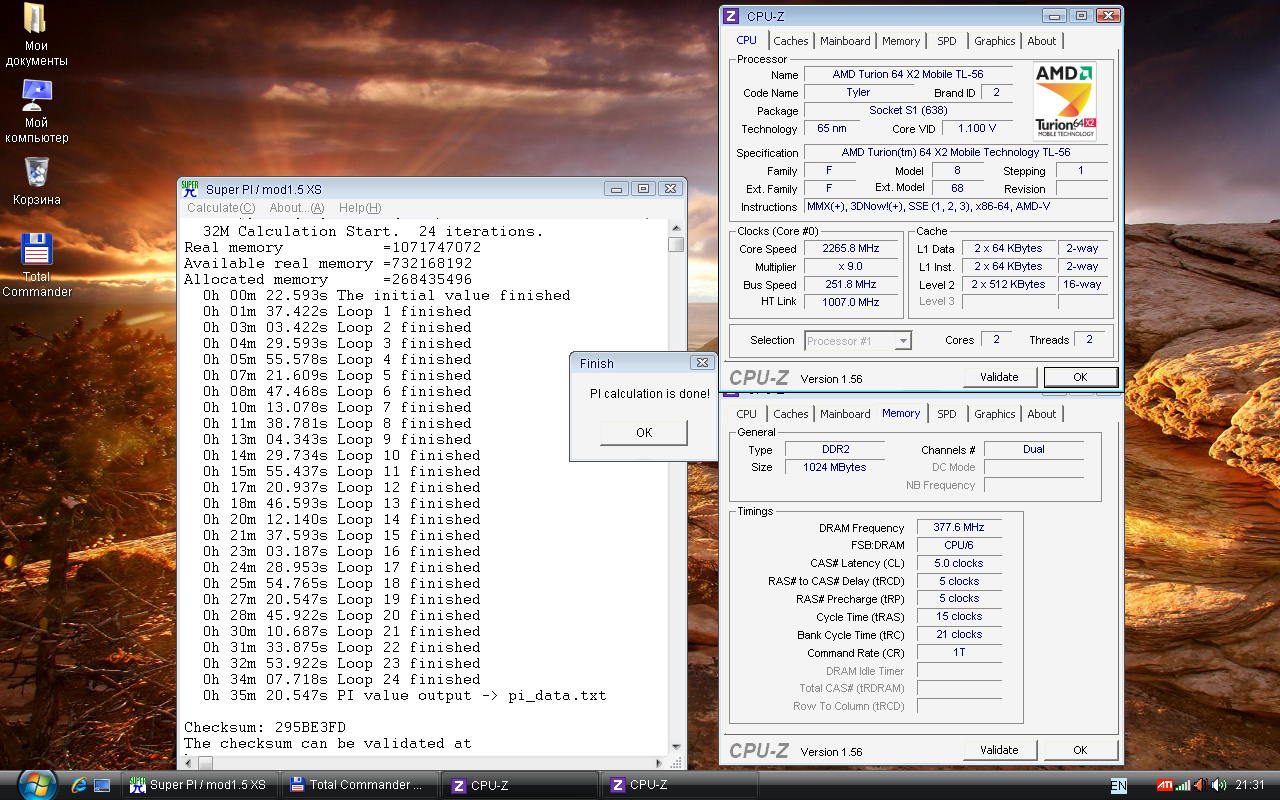This screenshot has width=1280, height=800.
Task: Click the EN language indicator
Action: (x=1119, y=786)
